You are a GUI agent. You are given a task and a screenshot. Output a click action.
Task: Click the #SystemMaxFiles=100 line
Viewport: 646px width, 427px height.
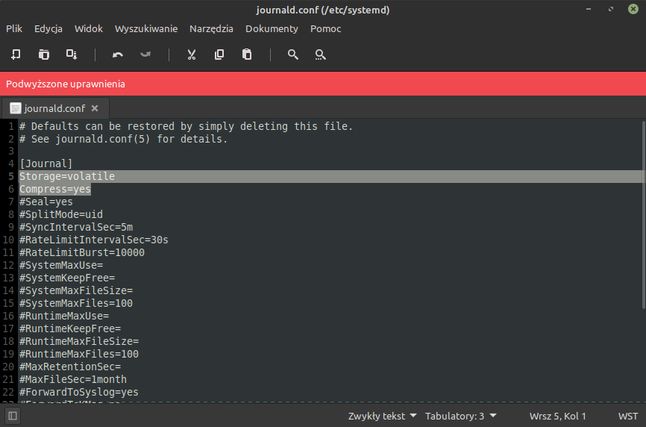(x=76, y=303)
